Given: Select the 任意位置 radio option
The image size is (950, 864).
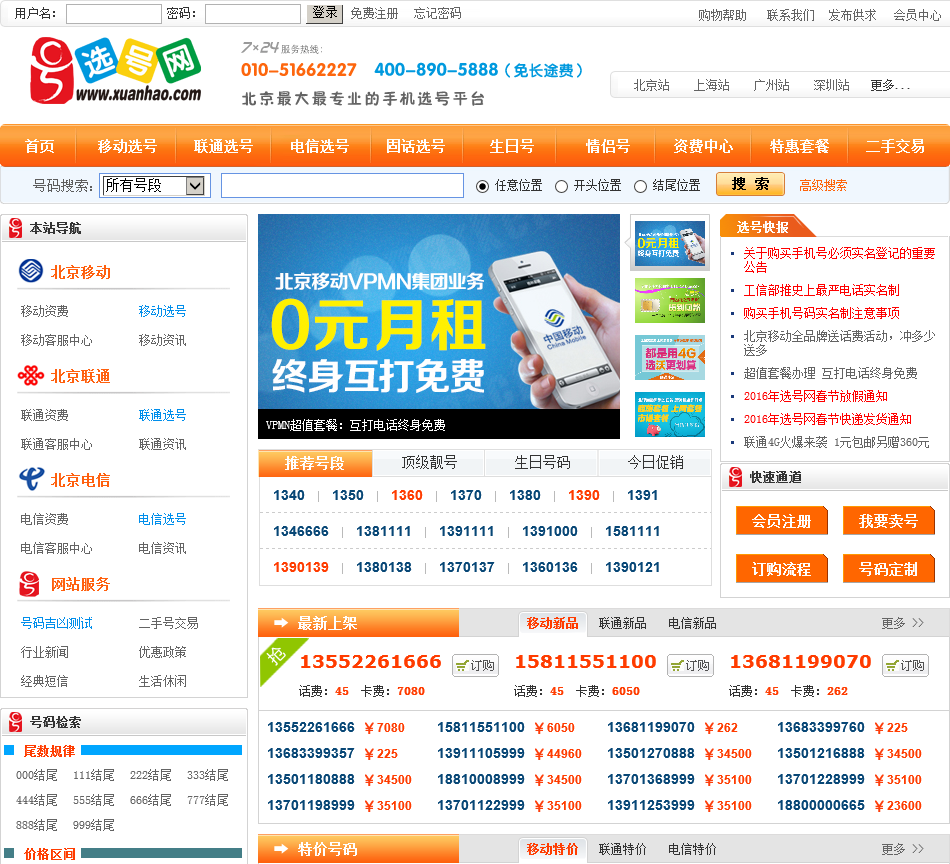Looking at the screenshot, I should [x=482, y=187].
